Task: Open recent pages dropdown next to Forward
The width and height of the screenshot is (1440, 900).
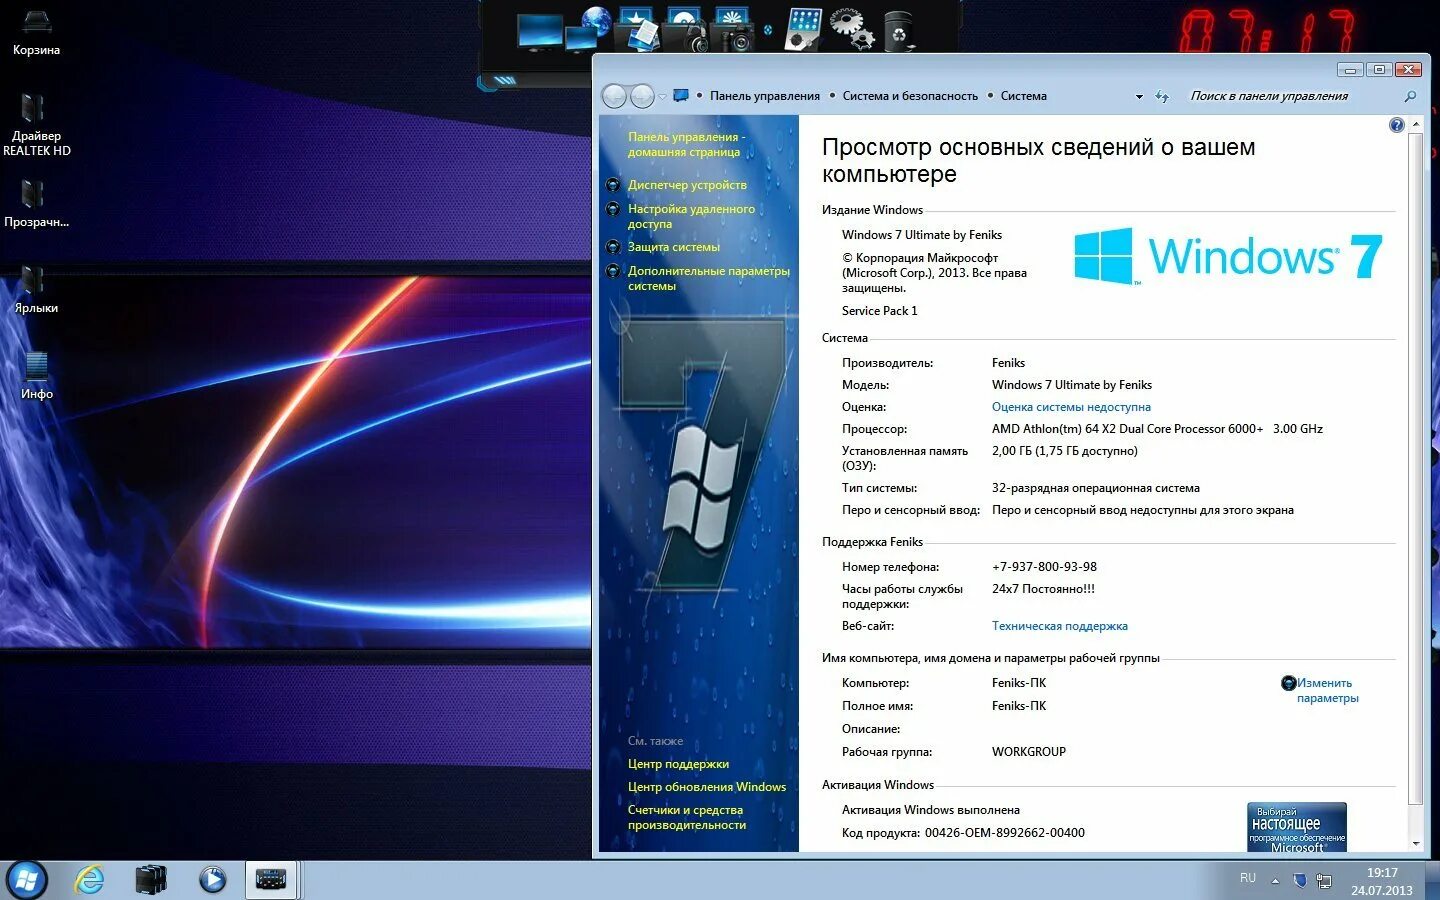Action: pos(662,97)
